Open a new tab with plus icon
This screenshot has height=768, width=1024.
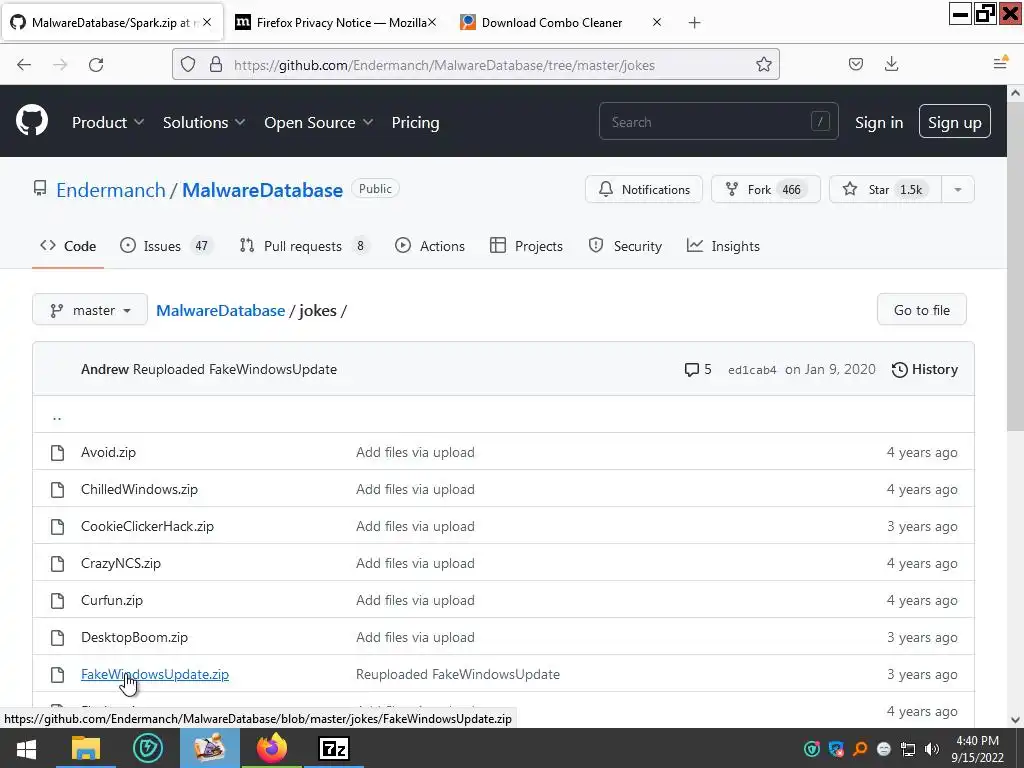[694, 23]
